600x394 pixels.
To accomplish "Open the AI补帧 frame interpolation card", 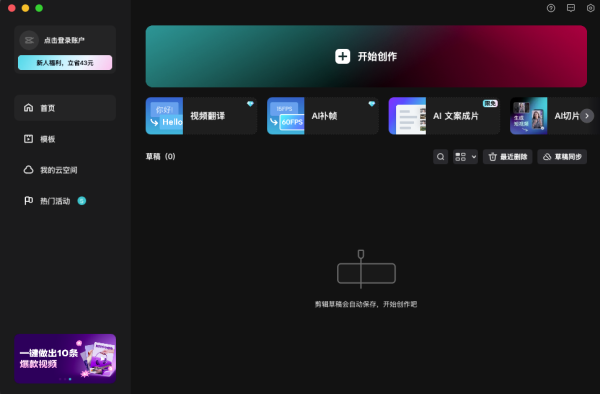I will coord(323,116).
